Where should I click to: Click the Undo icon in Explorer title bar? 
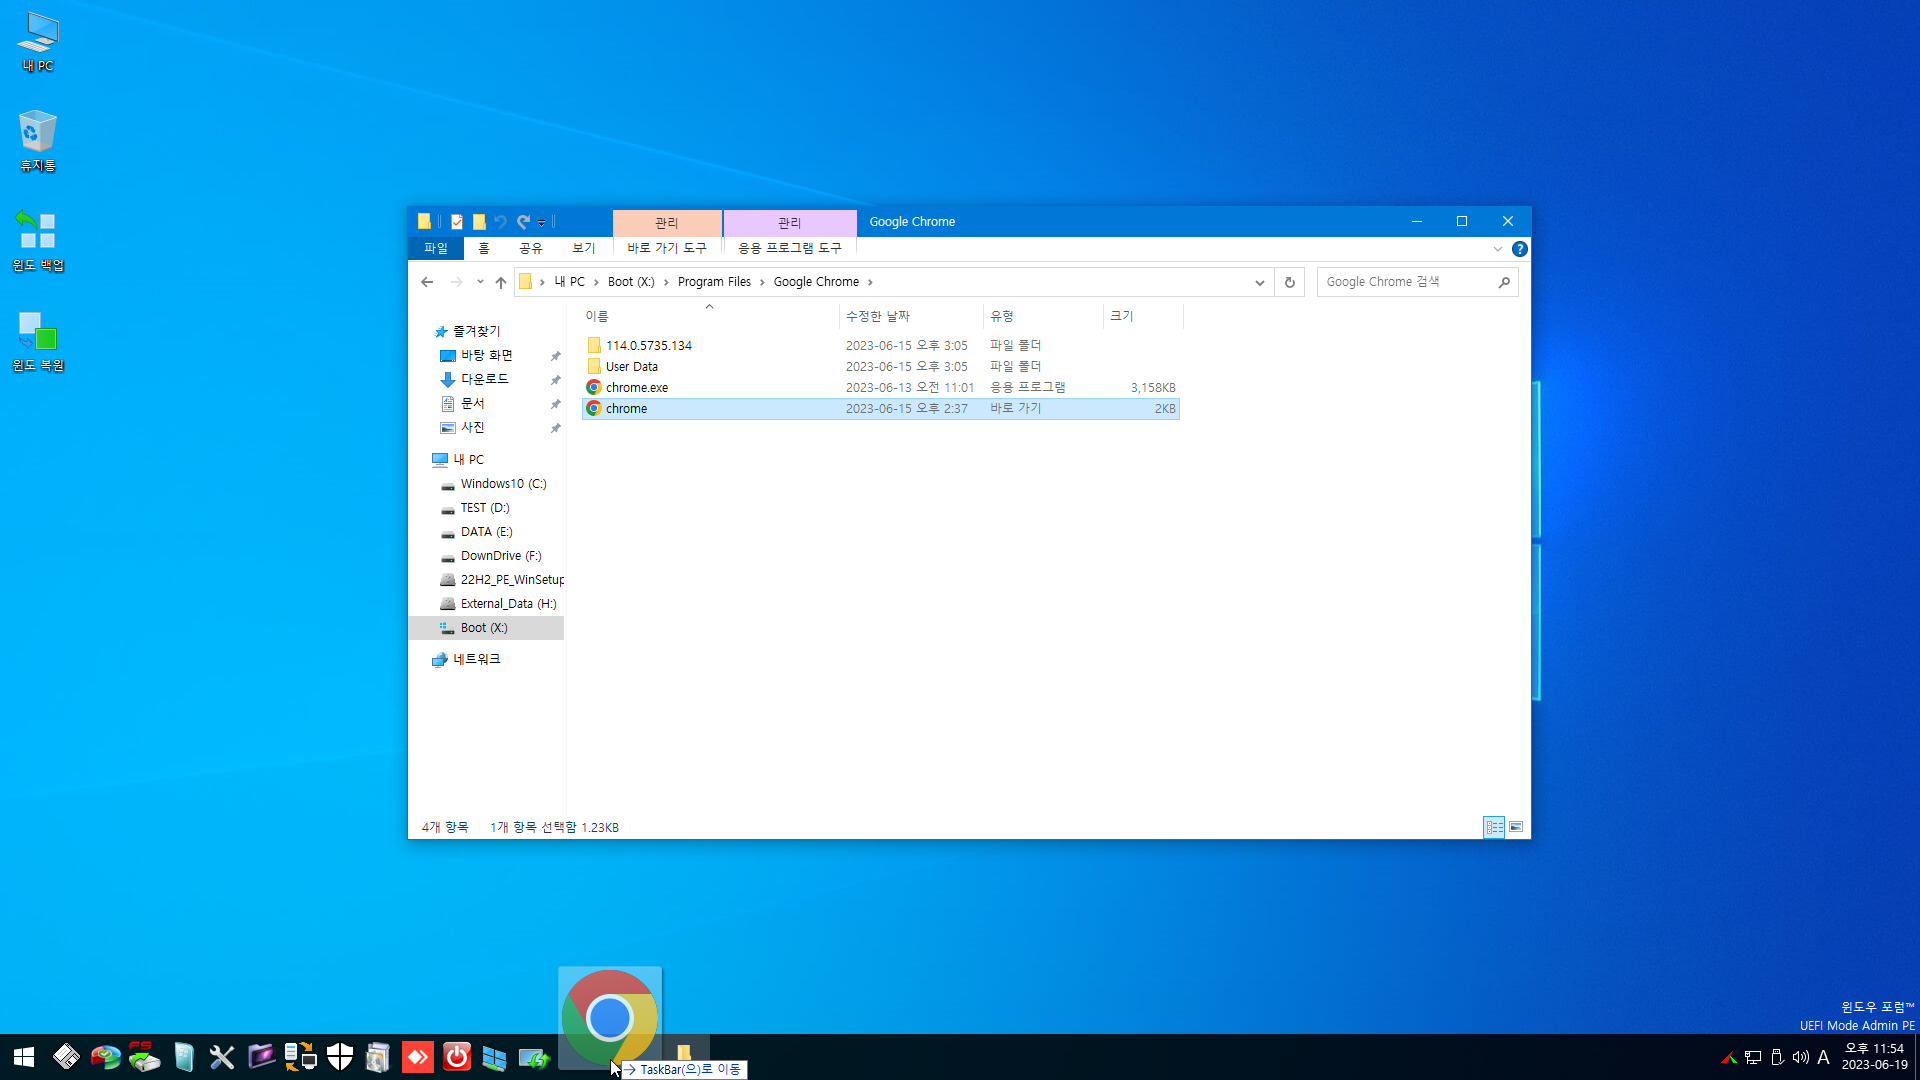[x=500, y=222]
